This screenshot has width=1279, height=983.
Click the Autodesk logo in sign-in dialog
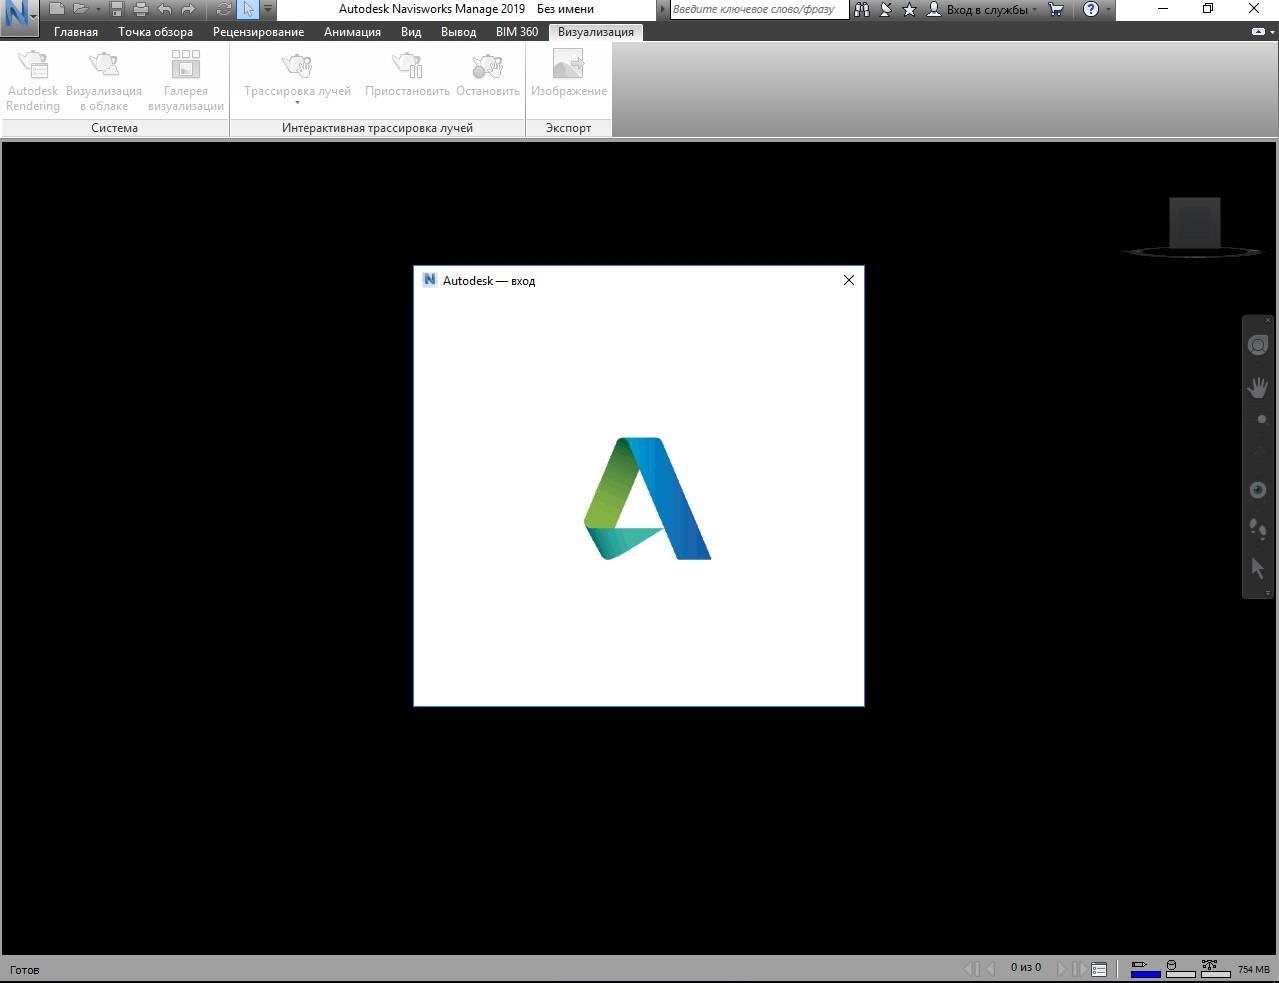[647, 498]
